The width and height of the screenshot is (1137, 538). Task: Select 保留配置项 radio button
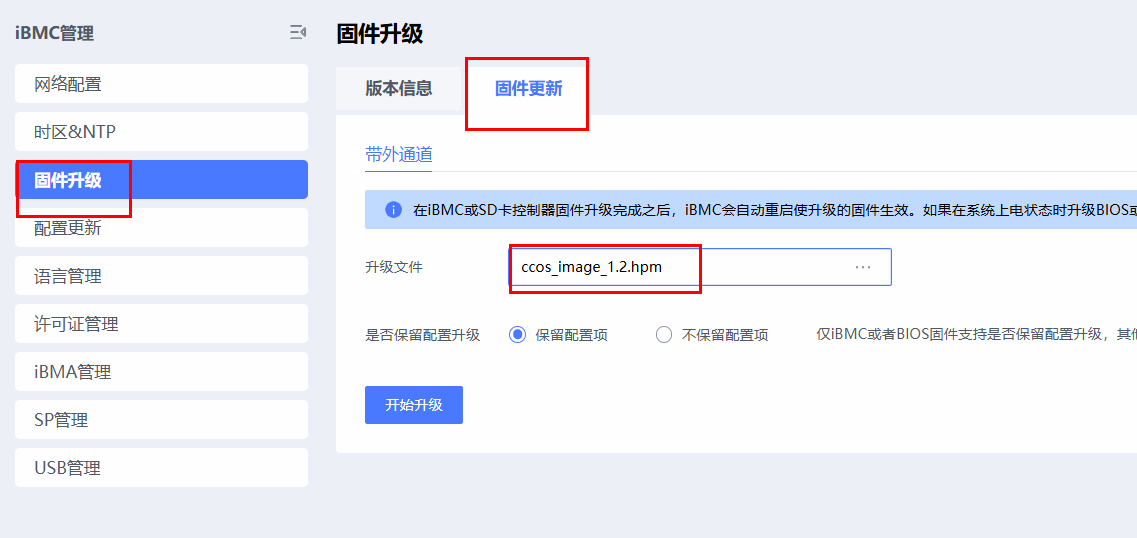[x=517, y=335]
